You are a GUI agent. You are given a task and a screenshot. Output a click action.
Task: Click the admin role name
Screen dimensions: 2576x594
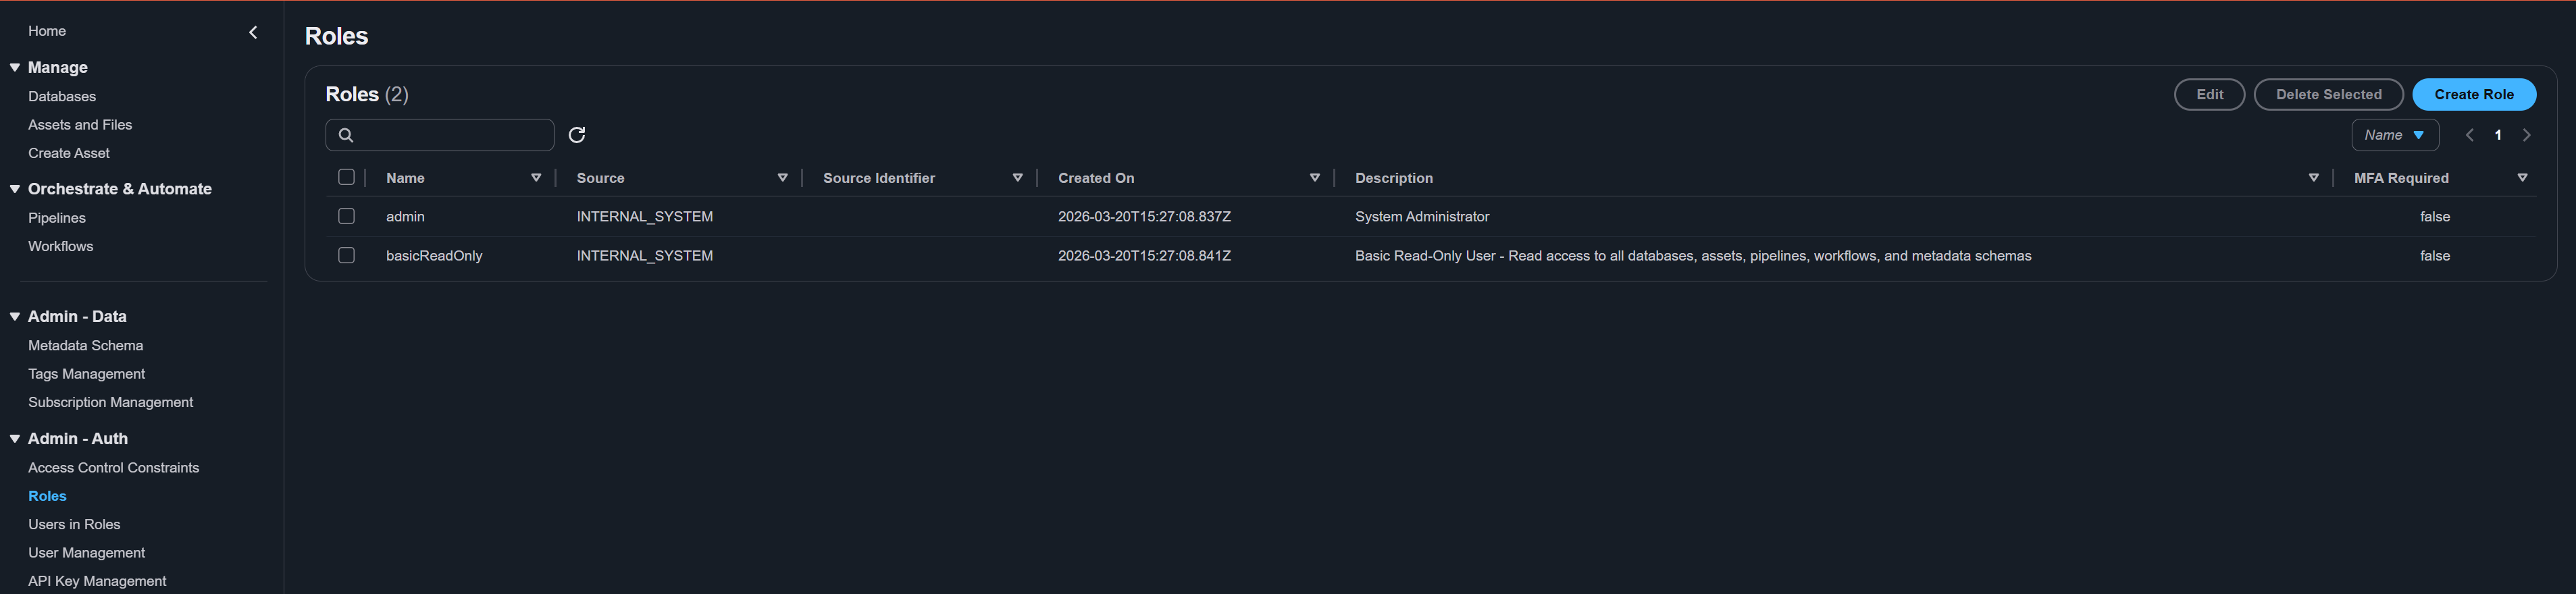tap(405, 216)
